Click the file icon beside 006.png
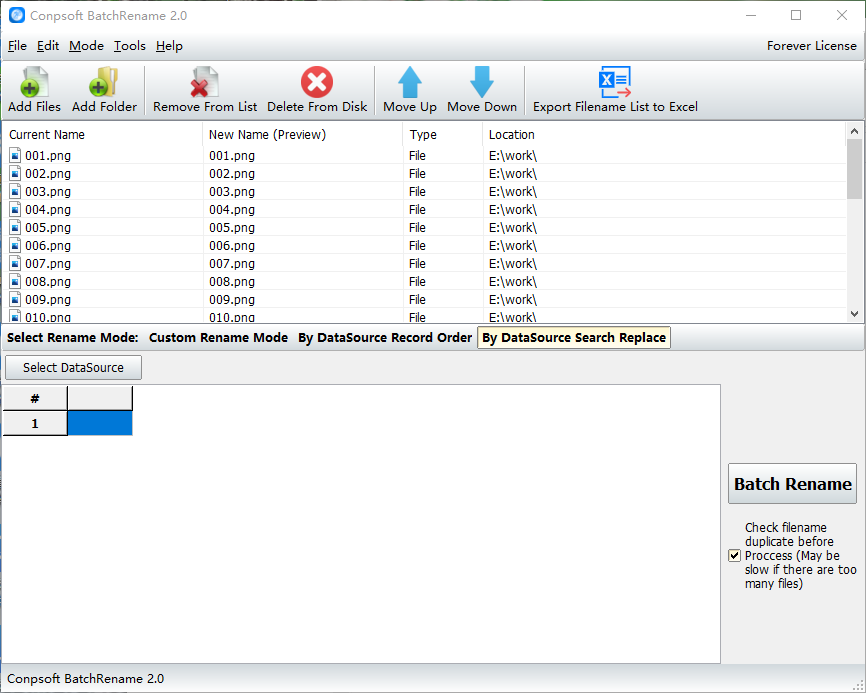 [15, 245]
